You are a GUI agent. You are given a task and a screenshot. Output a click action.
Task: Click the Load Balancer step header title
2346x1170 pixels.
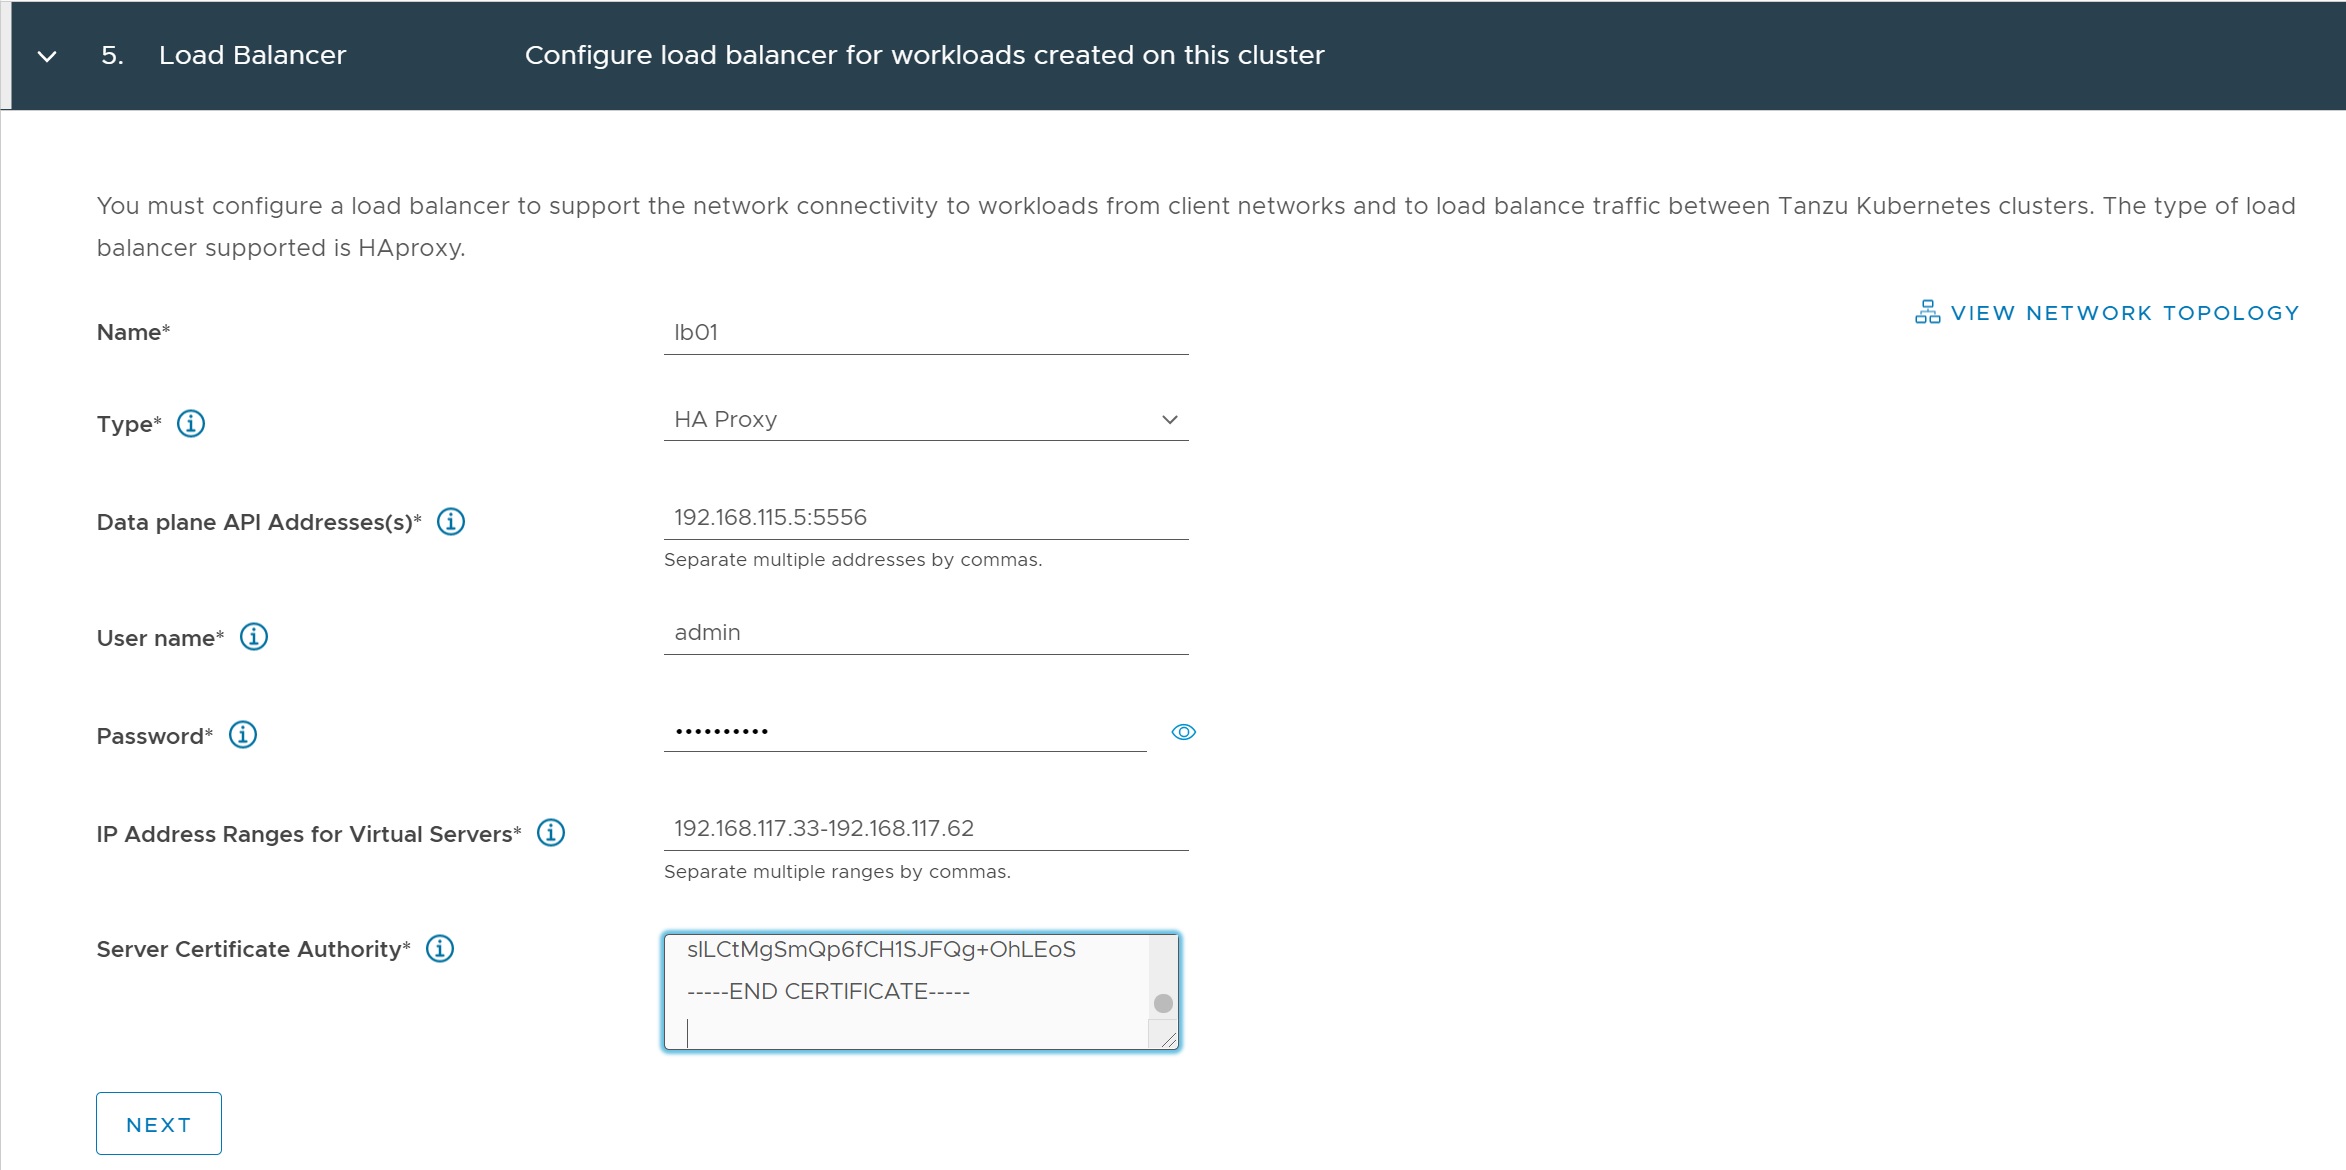coord(252,55)
